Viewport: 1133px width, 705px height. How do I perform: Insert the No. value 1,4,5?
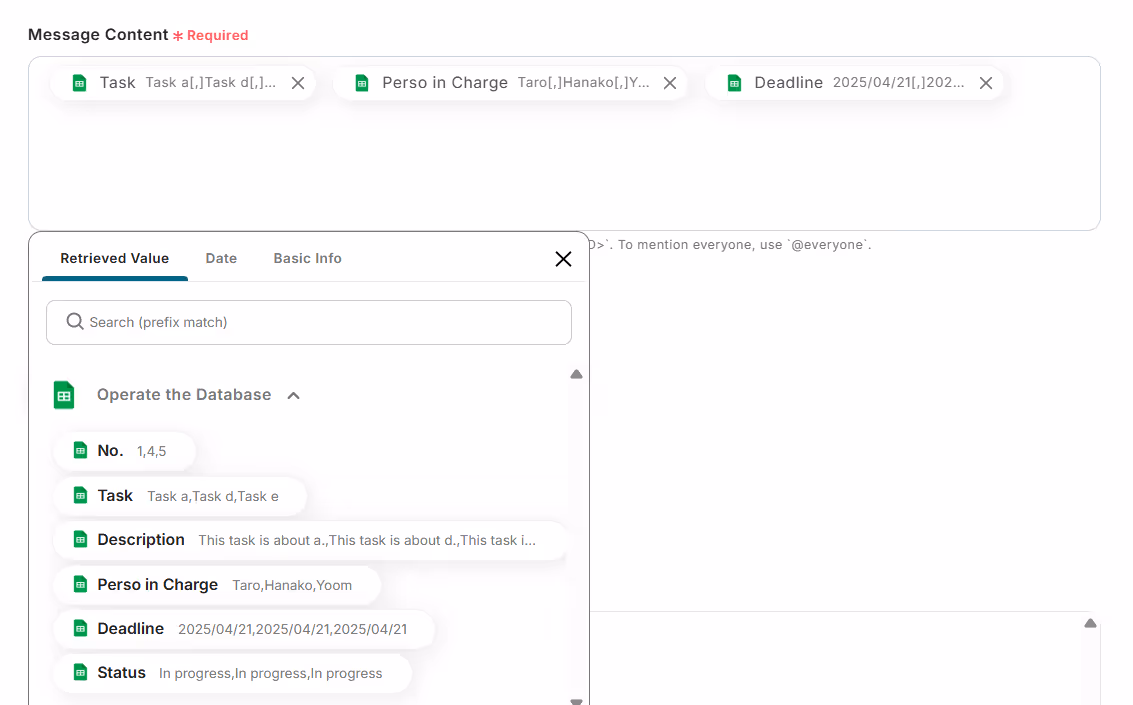[x=124, y=451]
